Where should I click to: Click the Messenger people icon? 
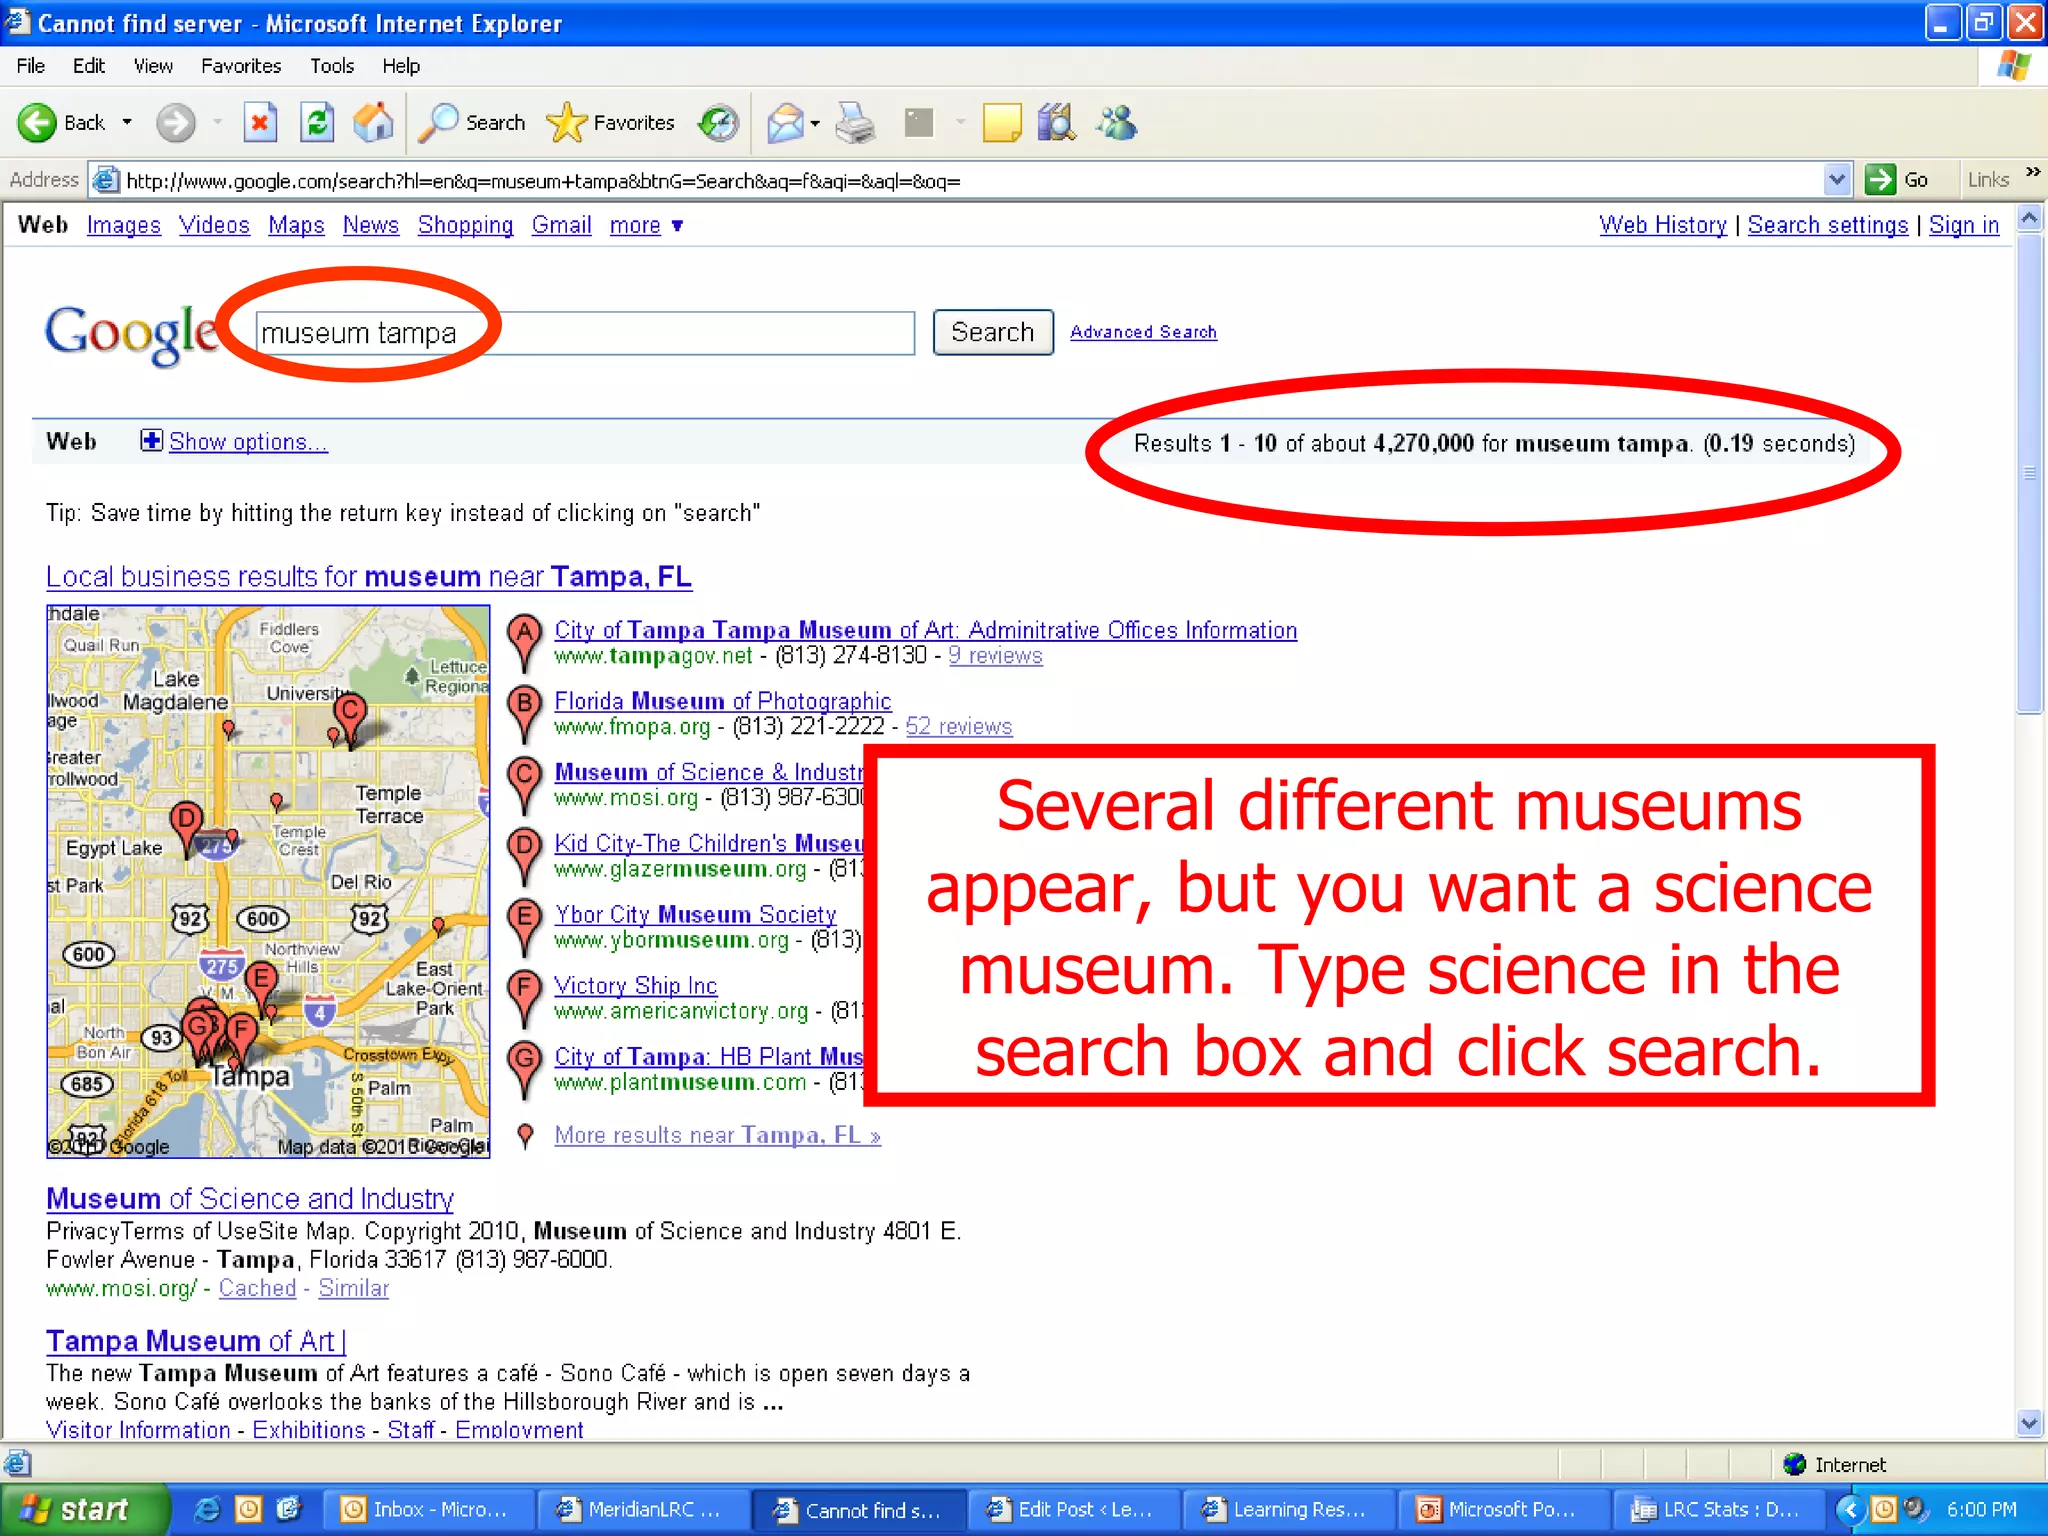[1117, 123]
